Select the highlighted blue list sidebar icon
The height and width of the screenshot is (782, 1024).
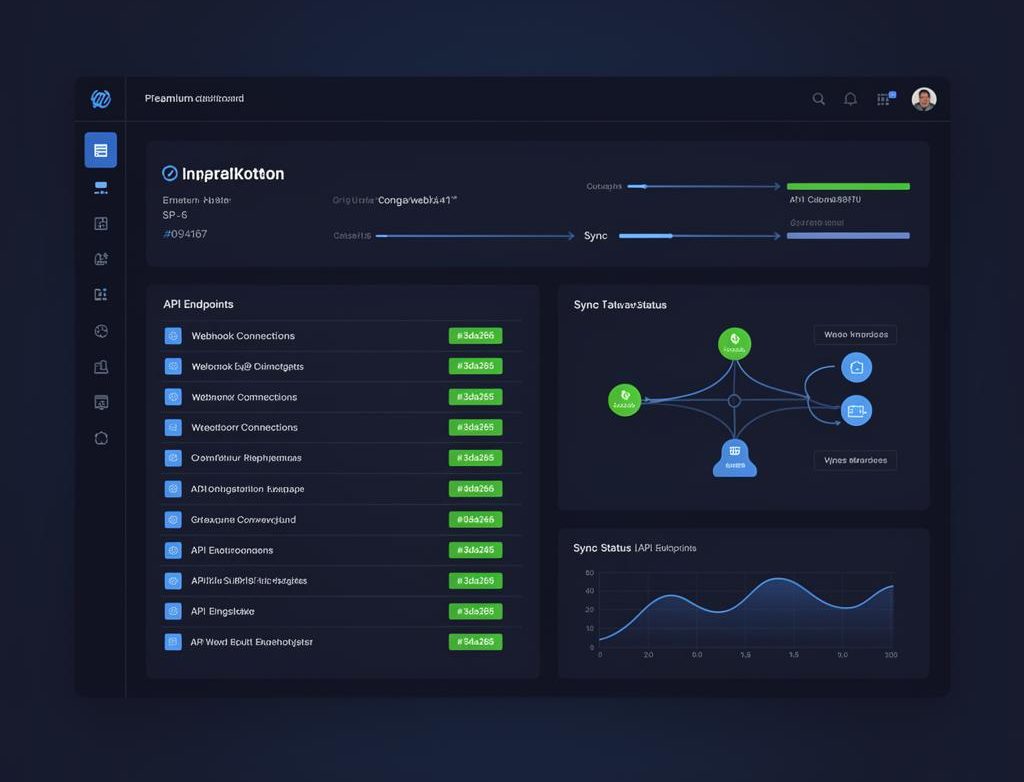pos(100,150)
